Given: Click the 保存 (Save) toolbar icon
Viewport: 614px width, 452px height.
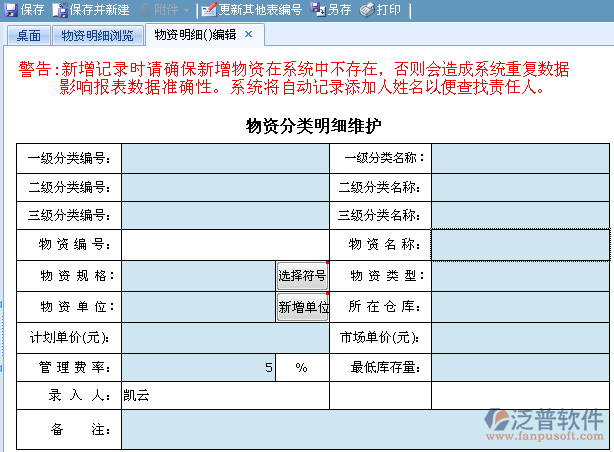Looking at the screenshot, I should pos(11,10).
